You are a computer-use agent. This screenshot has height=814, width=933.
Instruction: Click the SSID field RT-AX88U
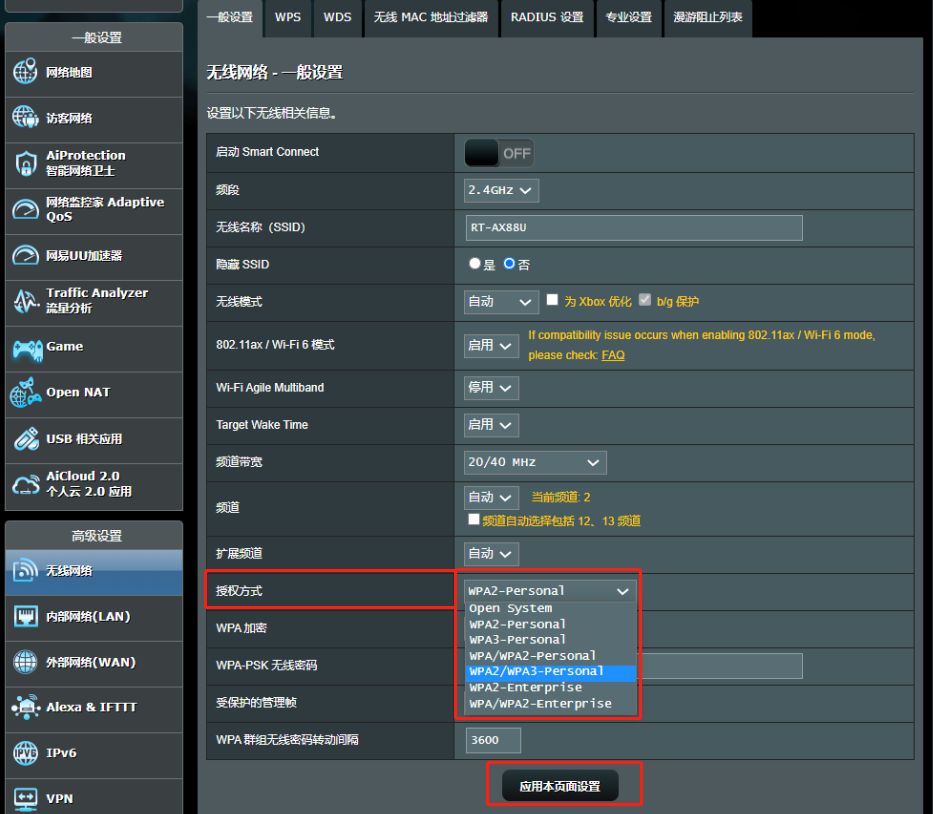click(x=634, y=228)
